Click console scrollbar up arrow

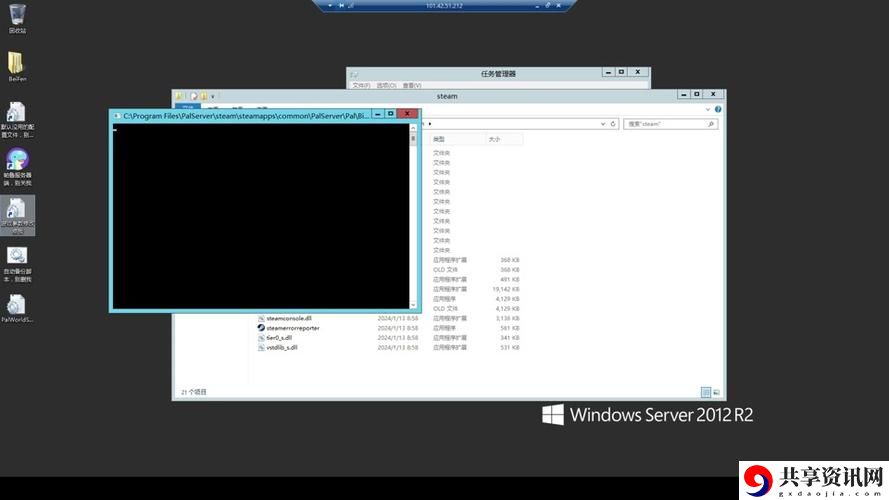(413, 128)
